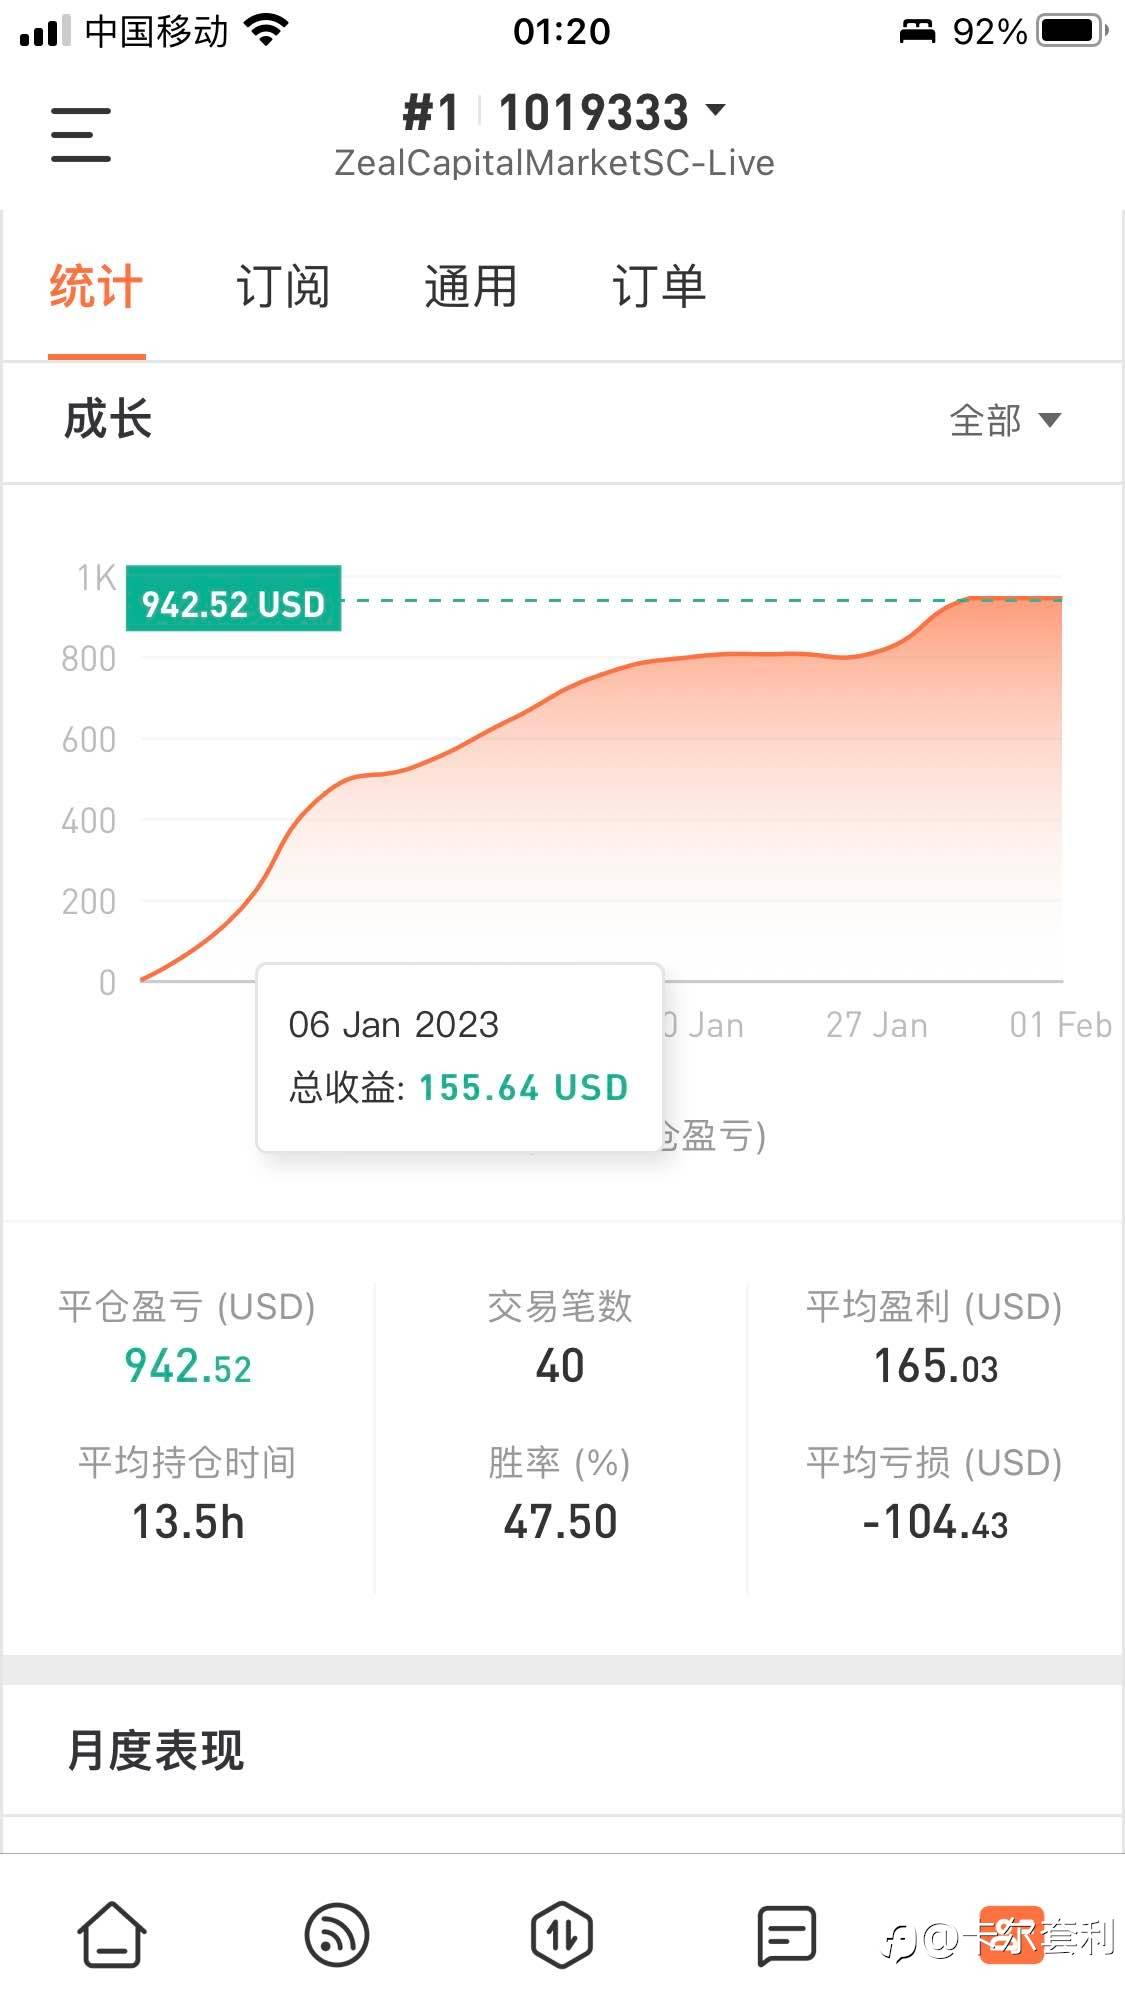Tap the ZealCapitalMarketSC-Live server name
This screenshot has height=2001, width=1125.
click(x=554, y=163)
